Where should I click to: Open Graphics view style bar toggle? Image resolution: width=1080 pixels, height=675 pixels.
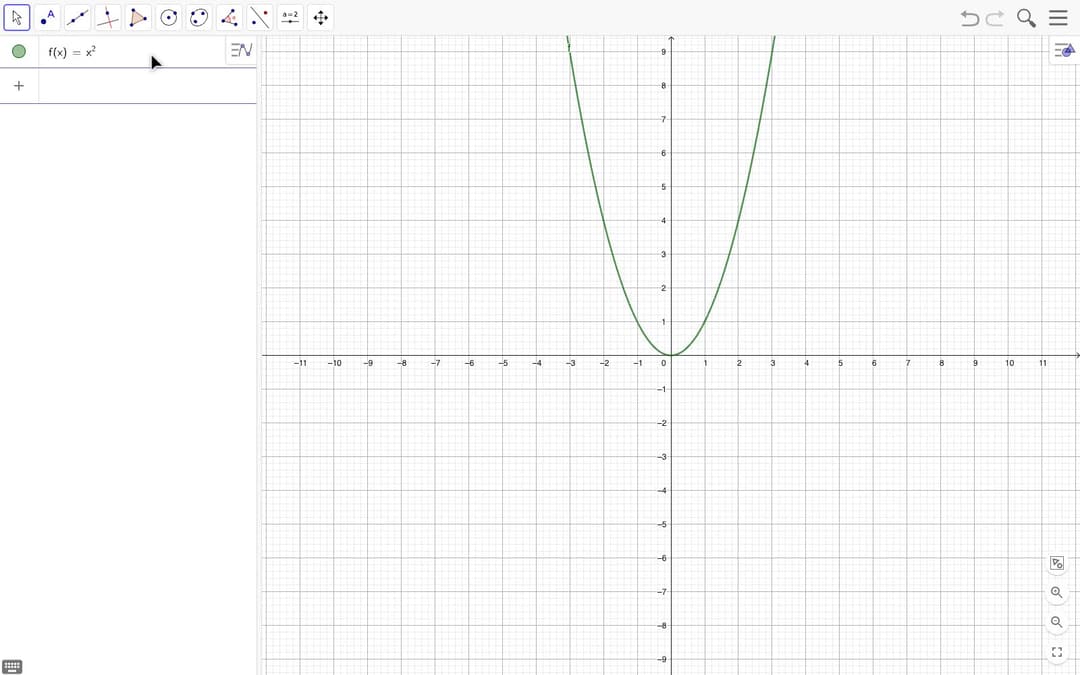point(1064,50)
